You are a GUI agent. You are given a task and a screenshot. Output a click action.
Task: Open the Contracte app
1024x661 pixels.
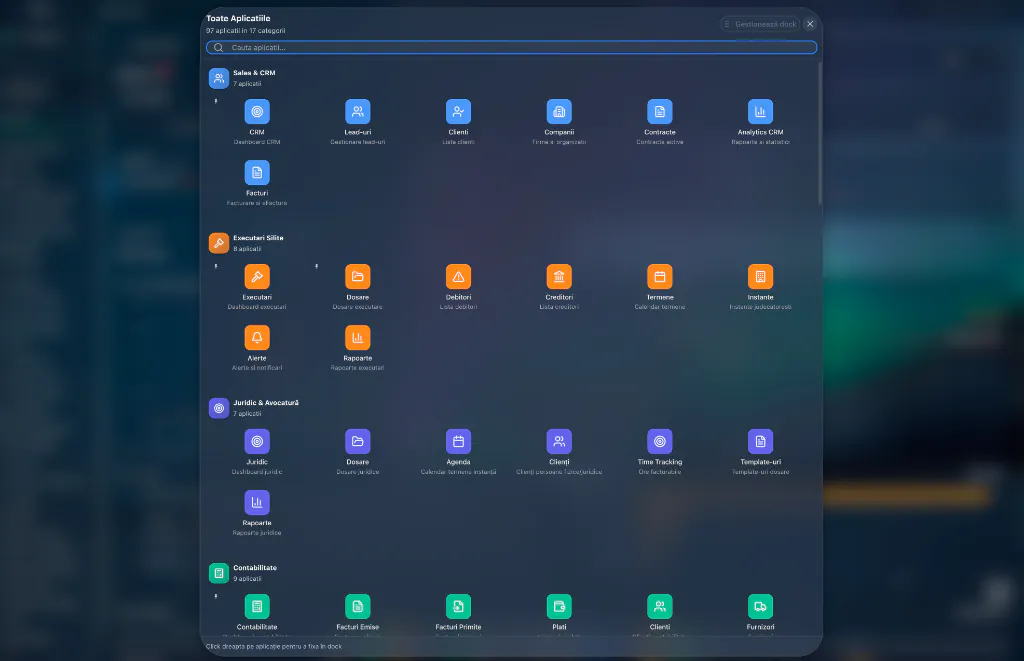pos(660,112)
